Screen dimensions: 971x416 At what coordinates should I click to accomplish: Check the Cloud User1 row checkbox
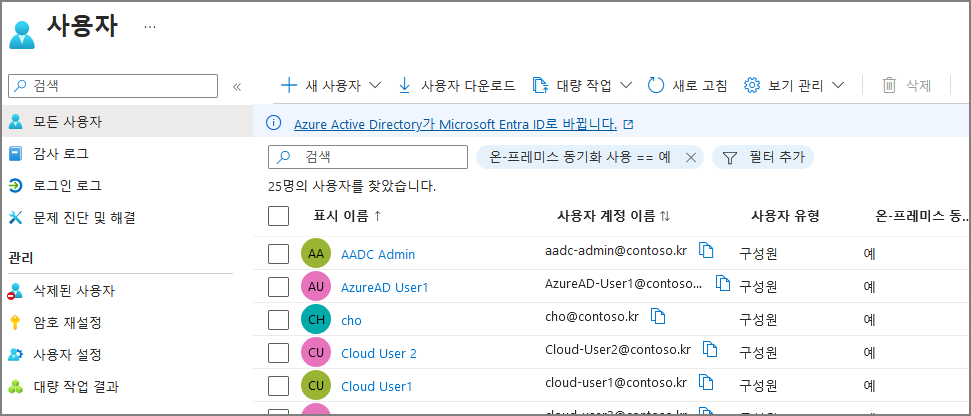(x=279, y=386)
